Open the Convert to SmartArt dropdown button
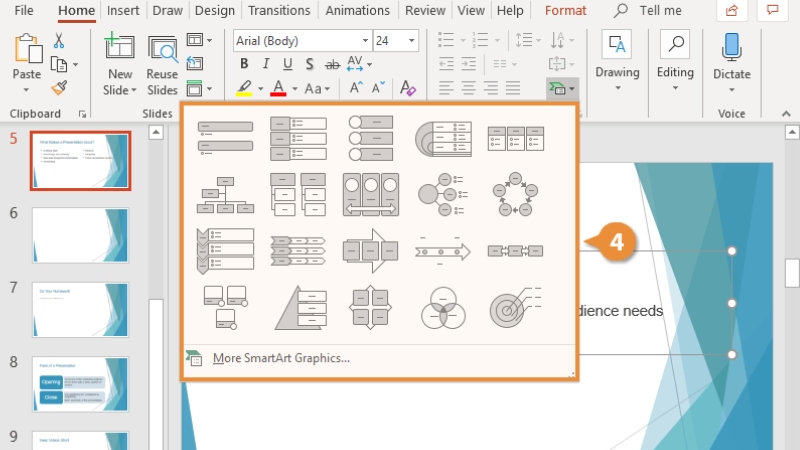The image size is (800, 450). pos(562,89)
